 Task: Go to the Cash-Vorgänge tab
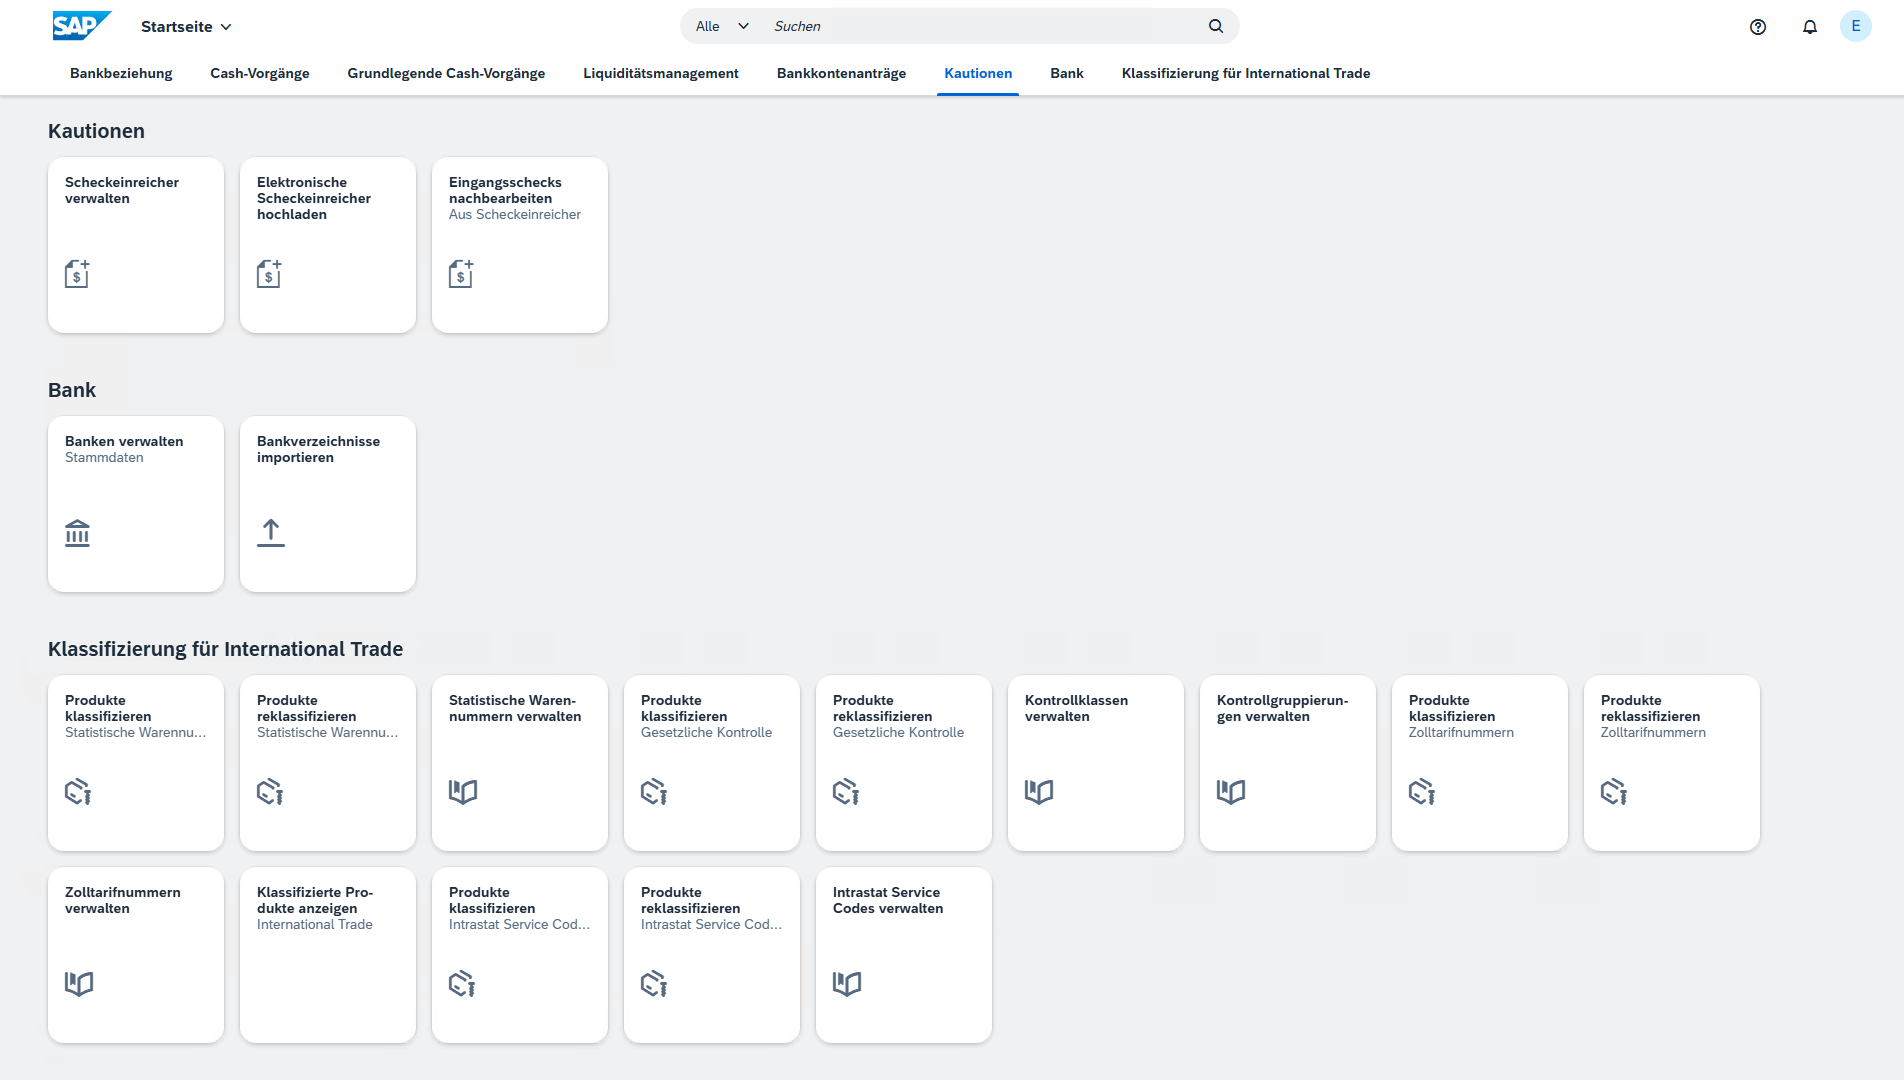click(259, 73)
